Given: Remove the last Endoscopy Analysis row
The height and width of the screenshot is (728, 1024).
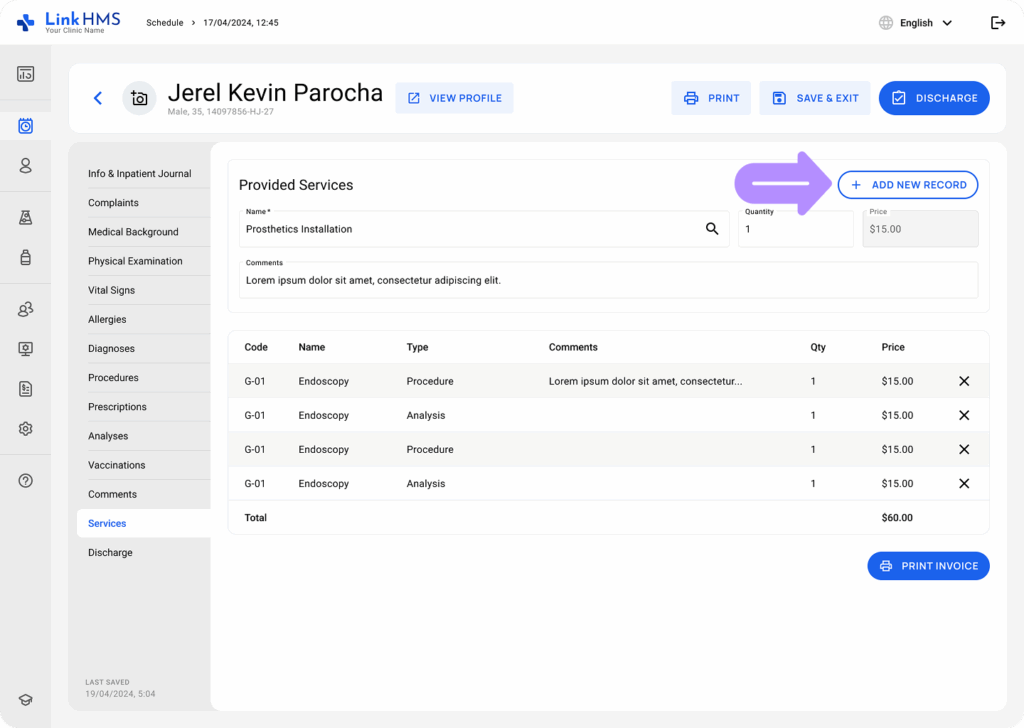Looking at the screenshot, I should 964,484.
